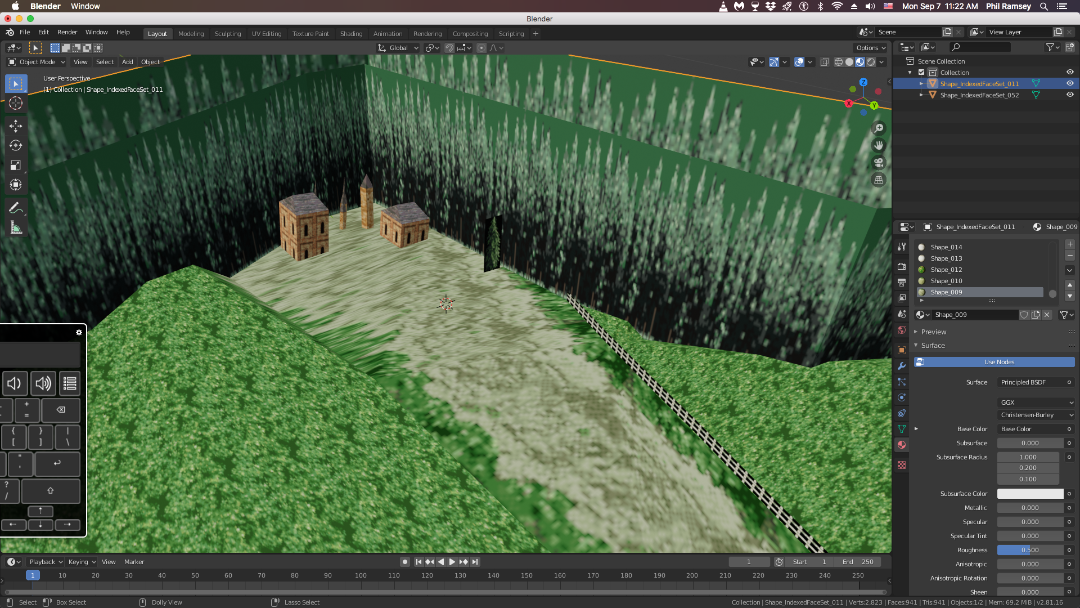Image resolution: width=1080 pixels, height=608 pixels.
Task: Open the Modifier properties wrench tab
Action: (902, 366)
